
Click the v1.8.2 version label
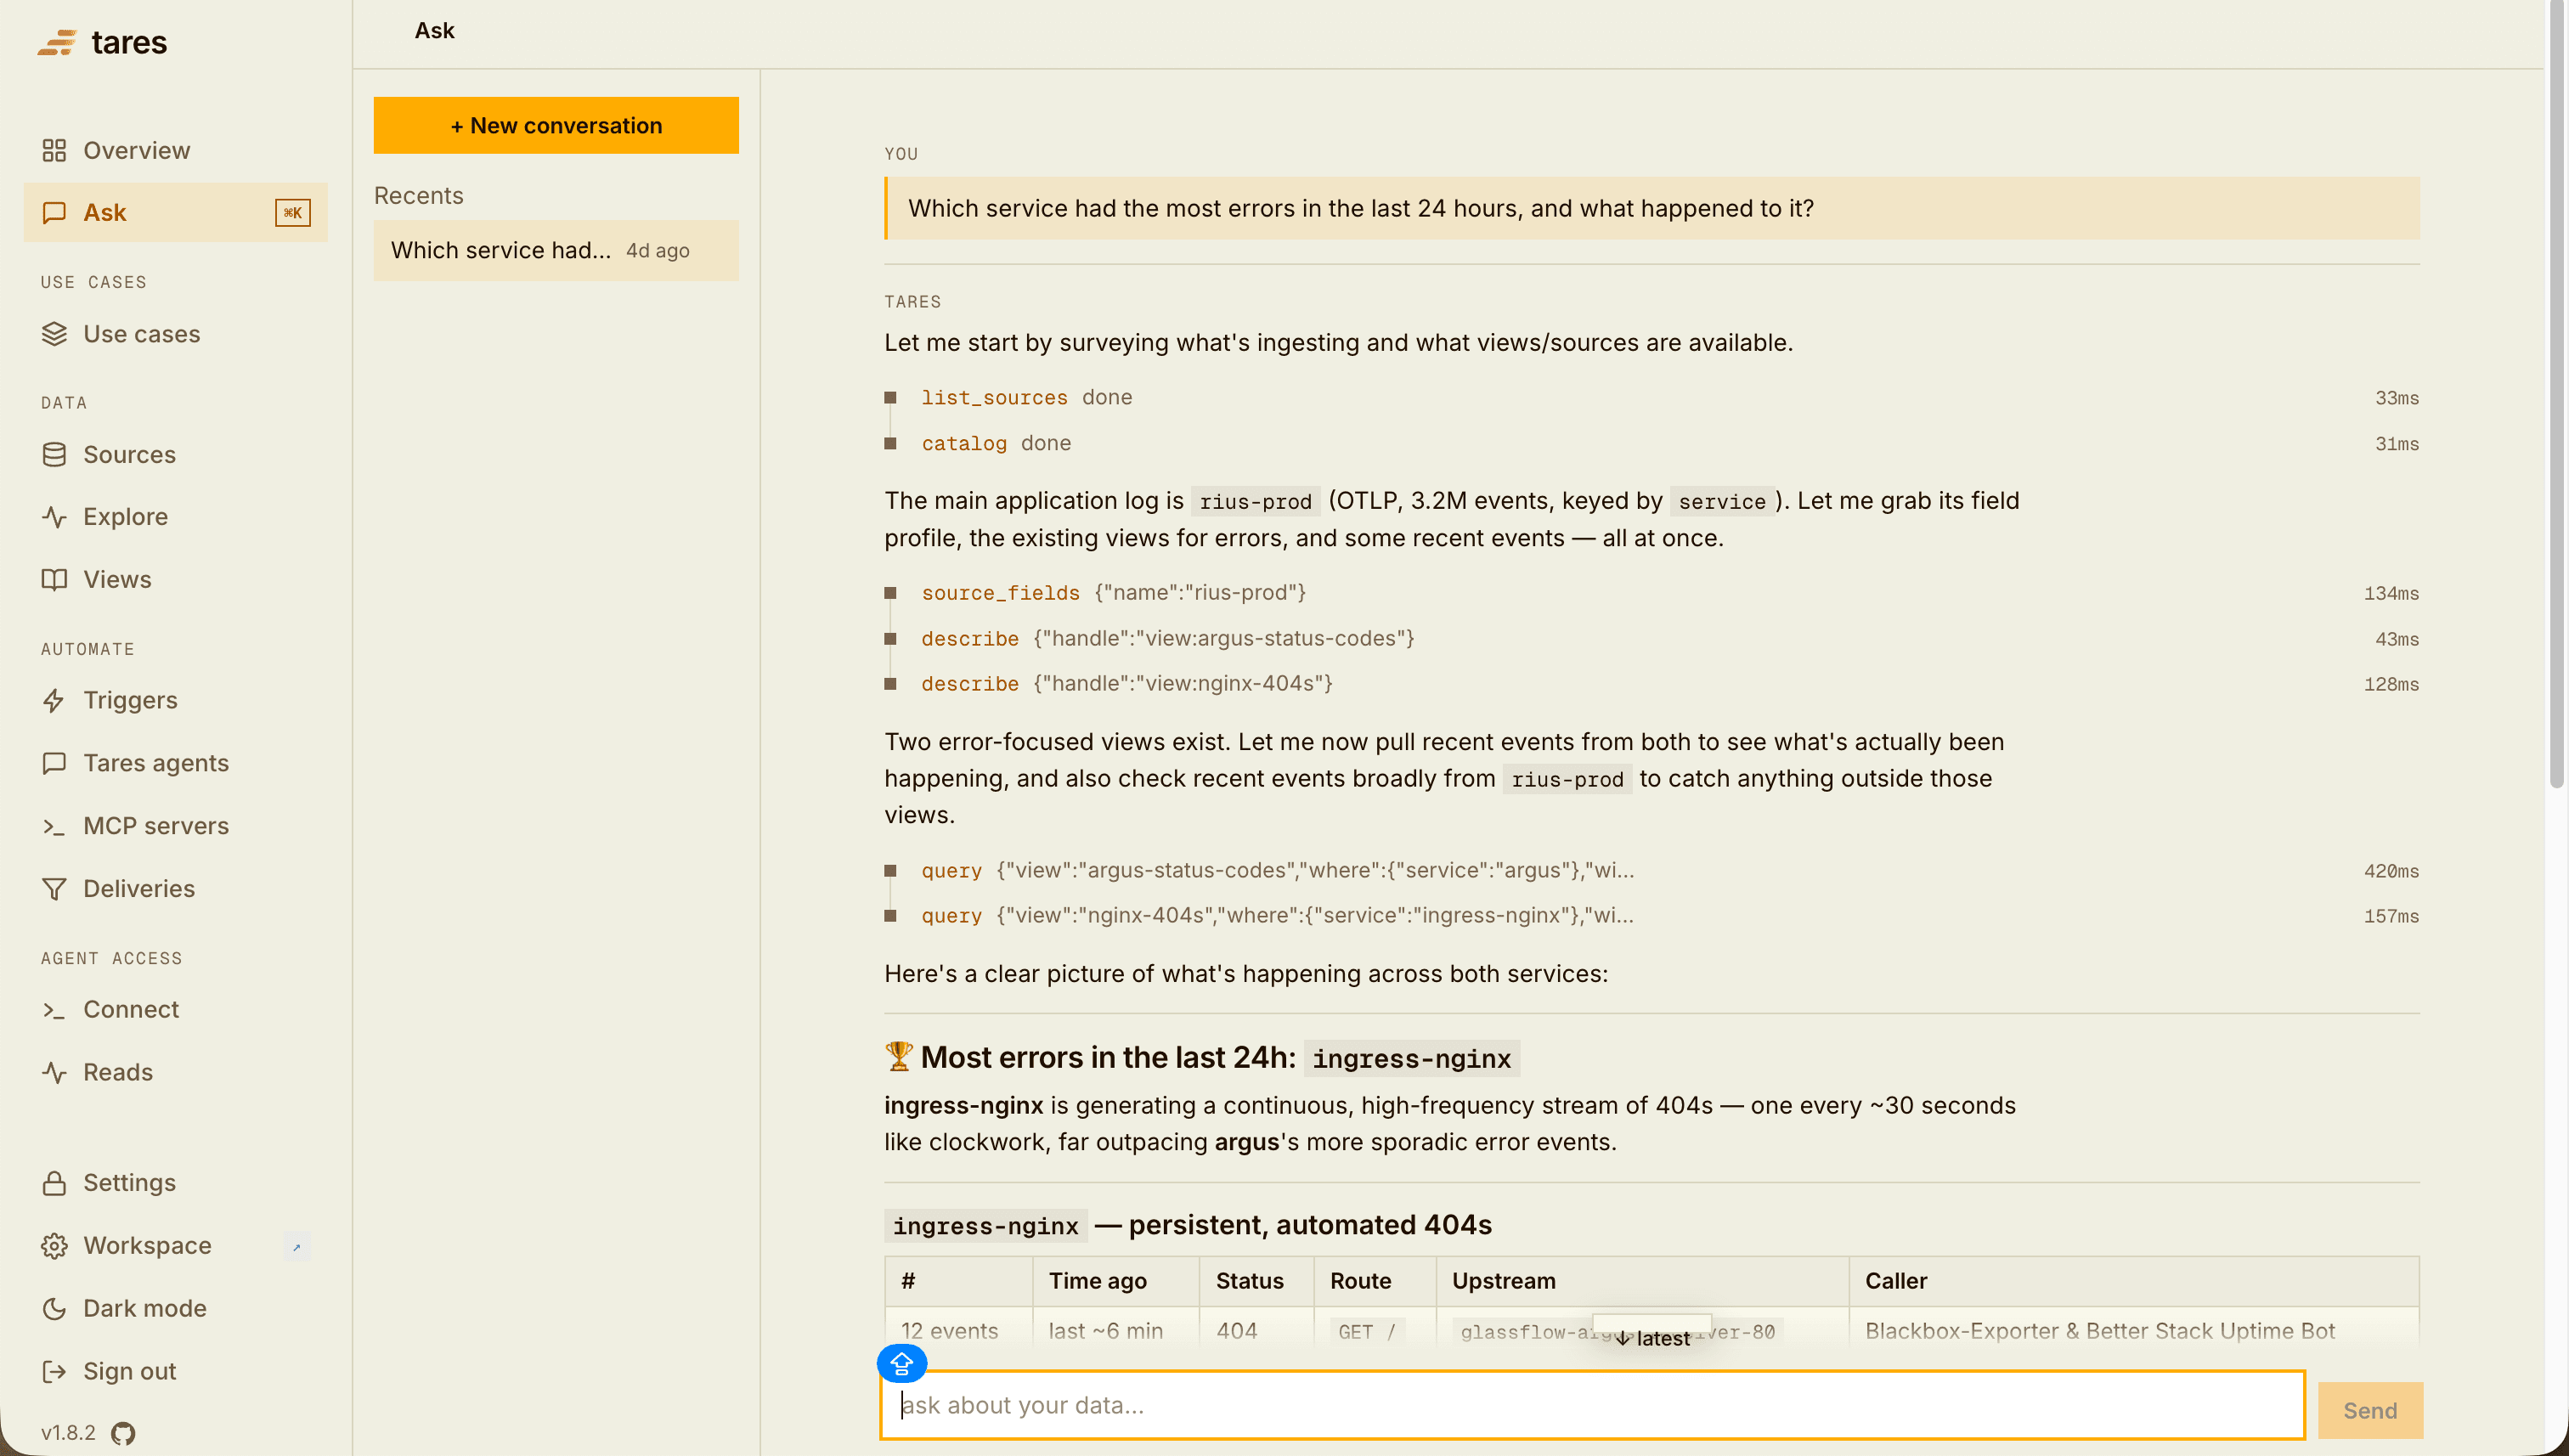point(68,1433)
